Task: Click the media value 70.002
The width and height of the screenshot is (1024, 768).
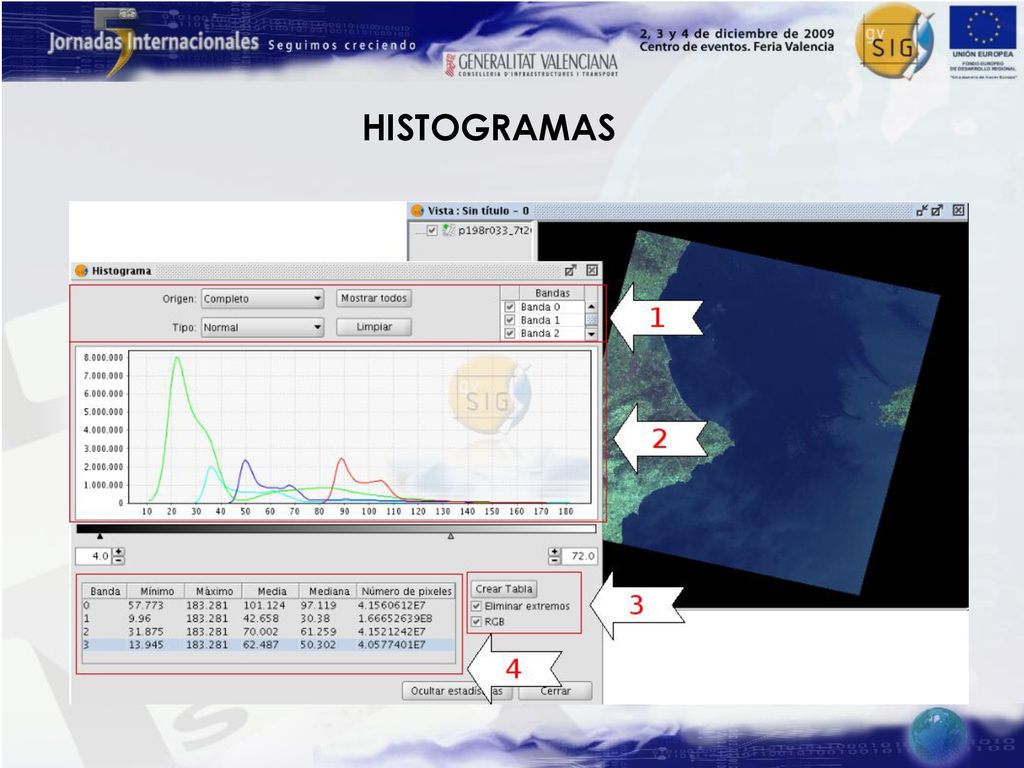Action: point(261,632)
